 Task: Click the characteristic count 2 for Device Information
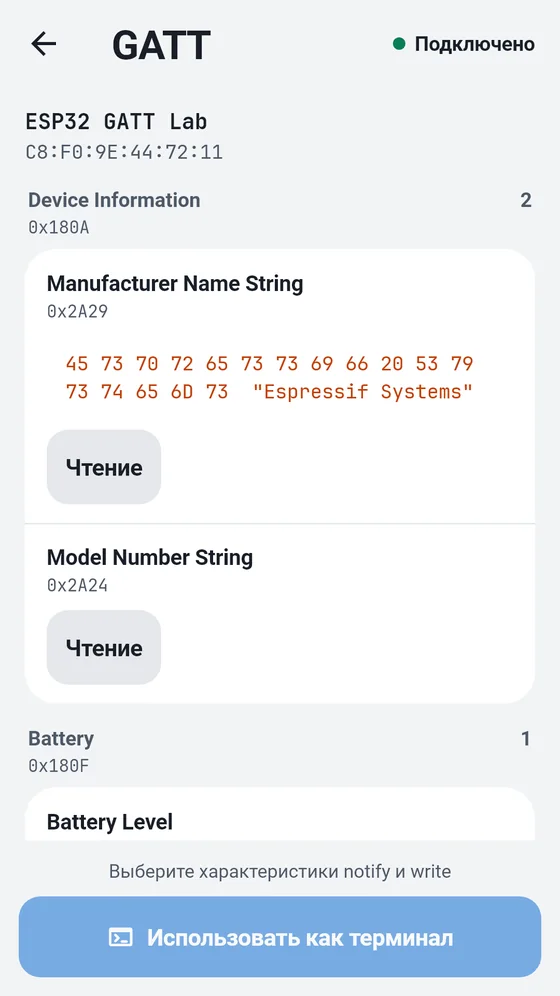[526, 200]
